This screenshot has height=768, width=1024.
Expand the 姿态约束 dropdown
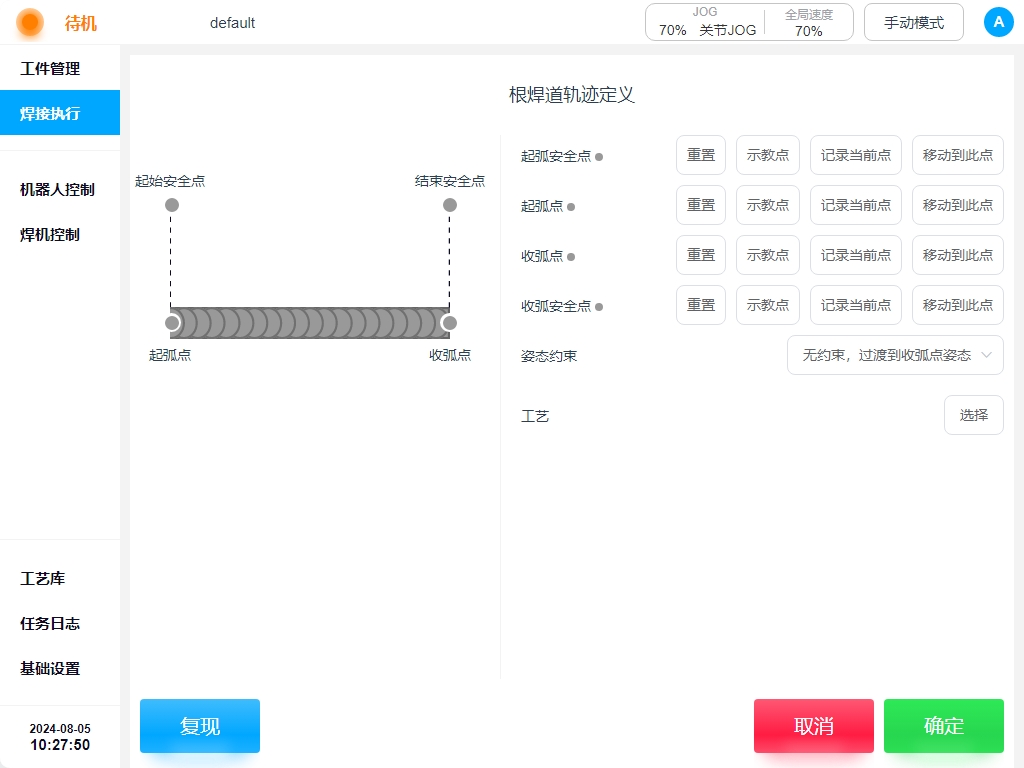(x=895, y=355)
